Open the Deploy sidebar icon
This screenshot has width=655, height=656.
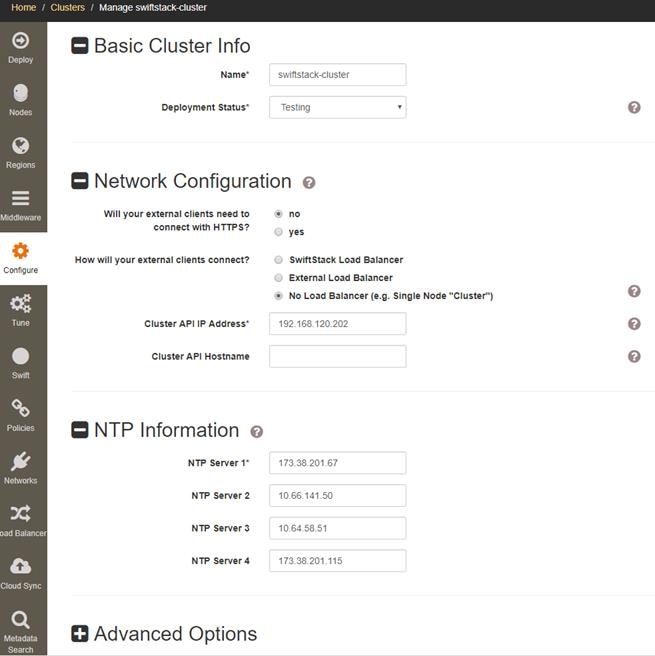(20, 41)
